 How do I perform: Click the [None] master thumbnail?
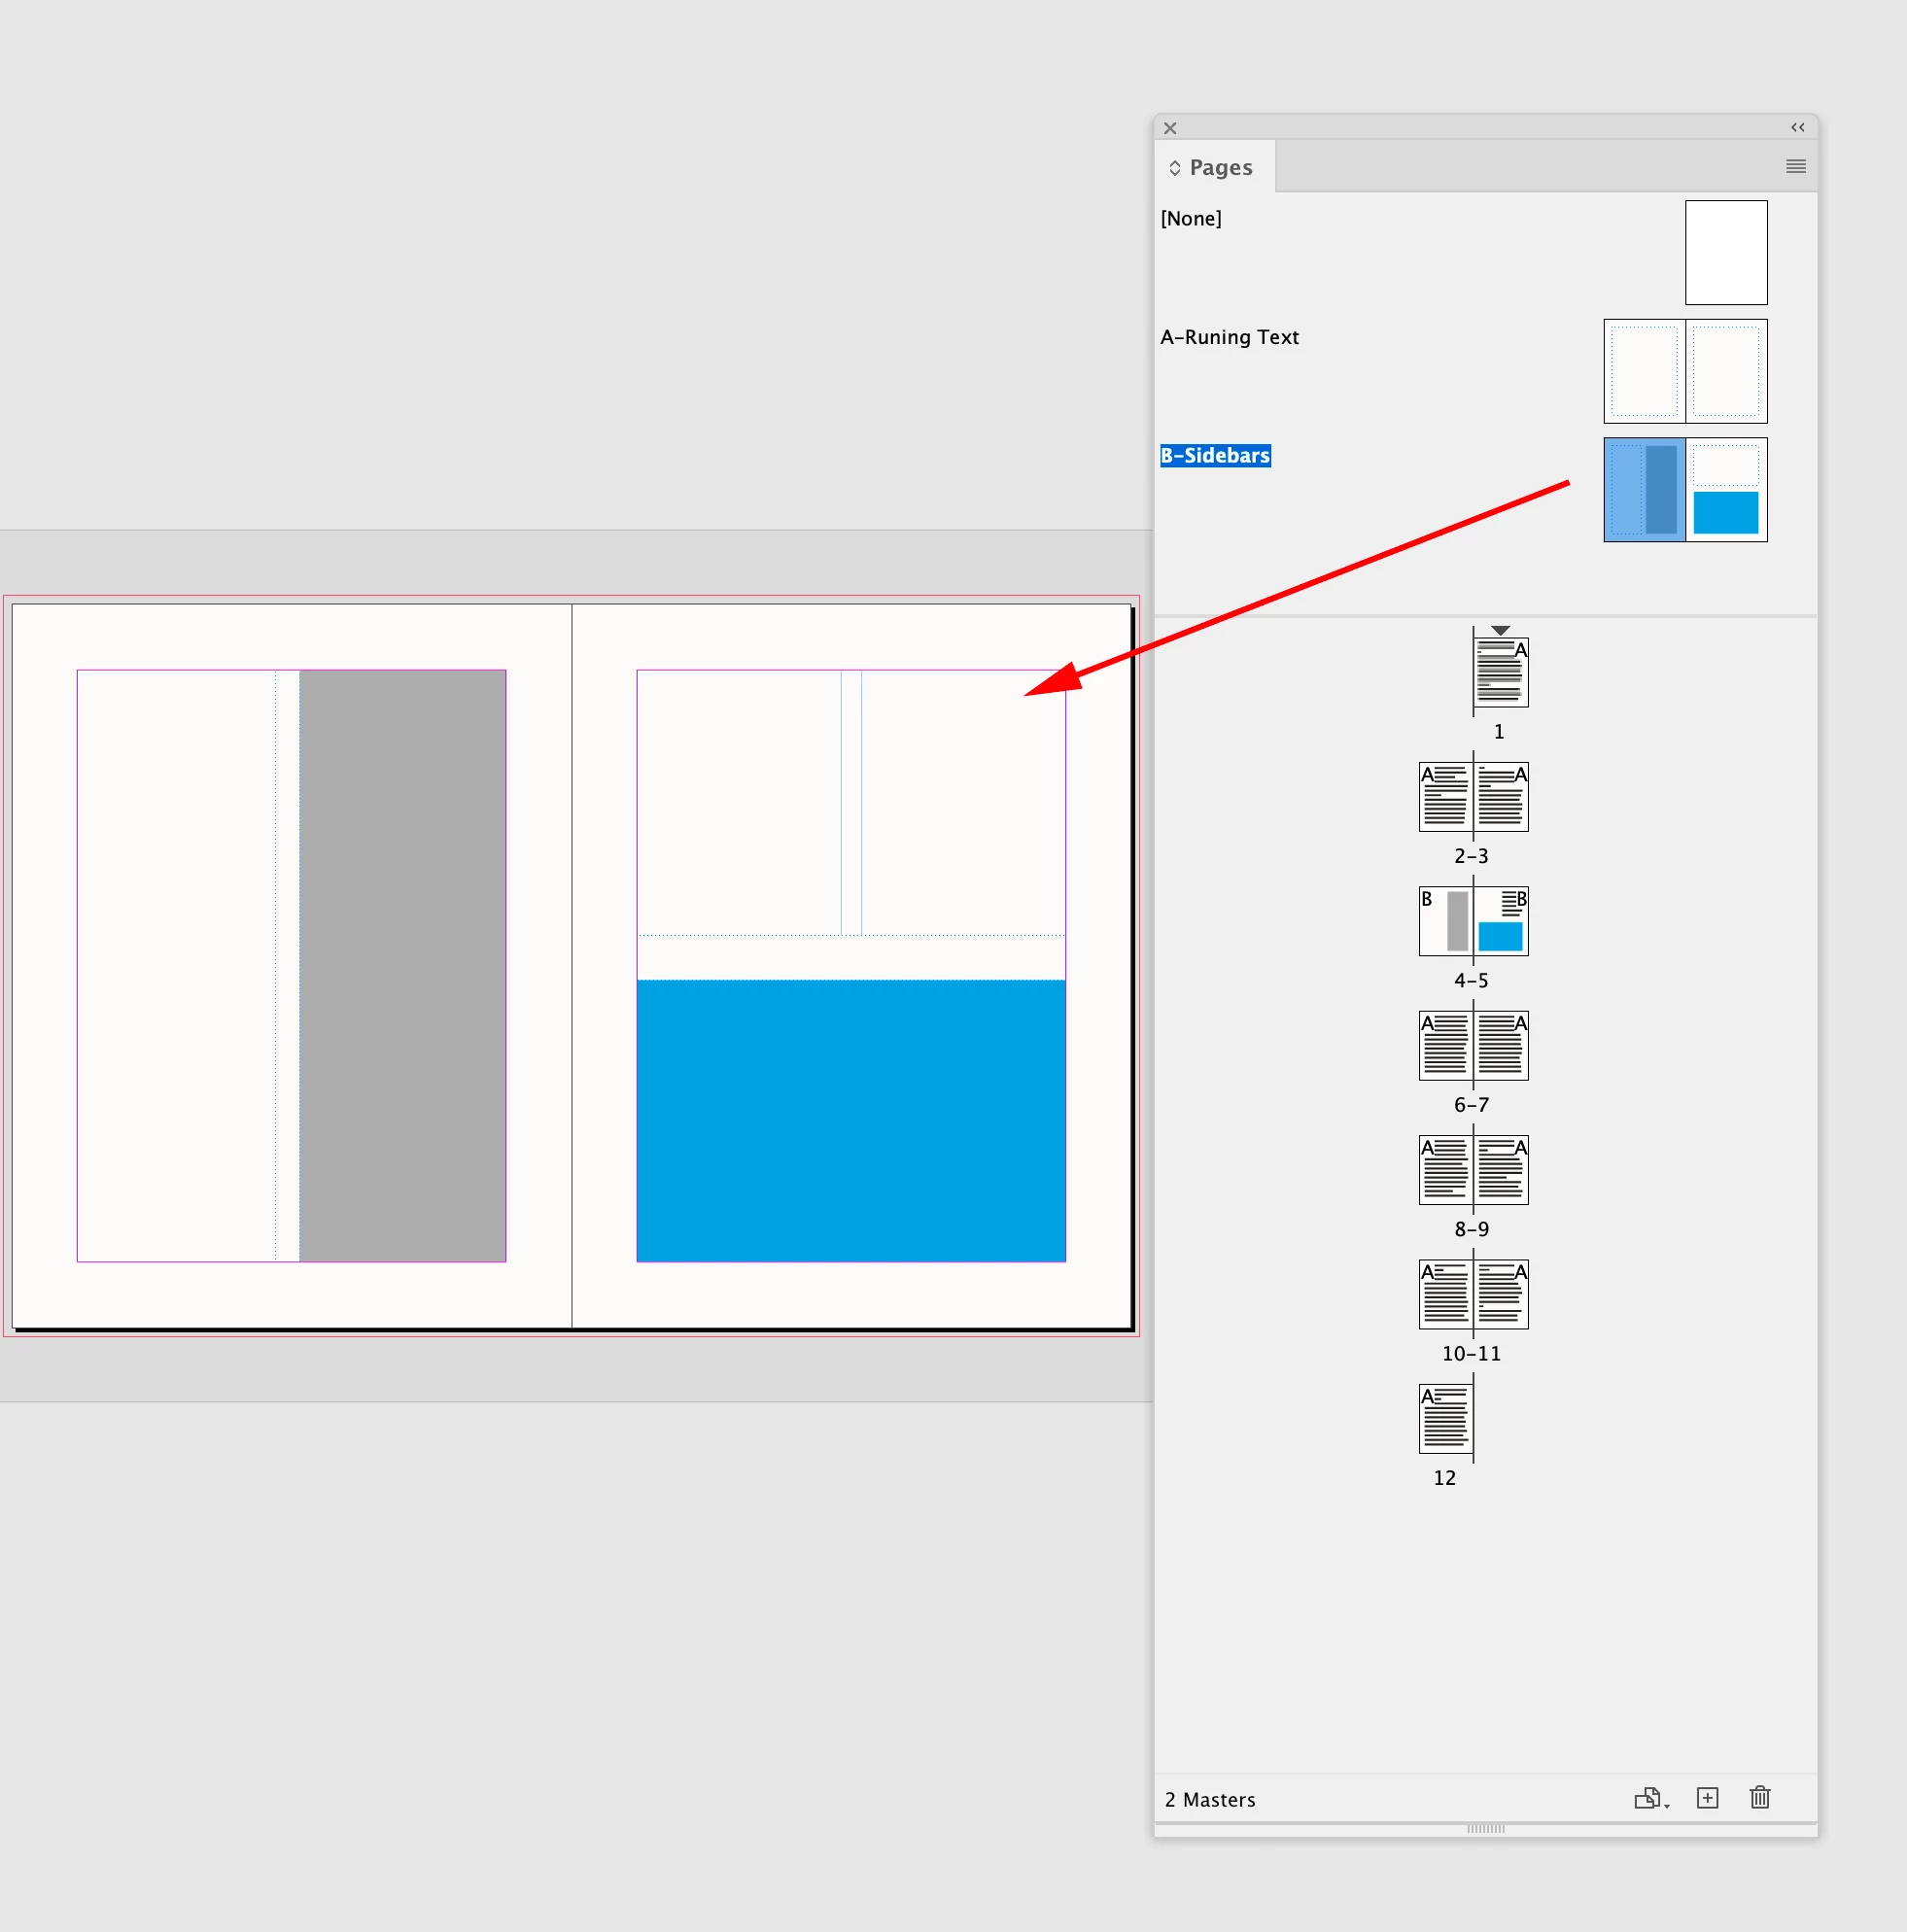click(1726, 252)
